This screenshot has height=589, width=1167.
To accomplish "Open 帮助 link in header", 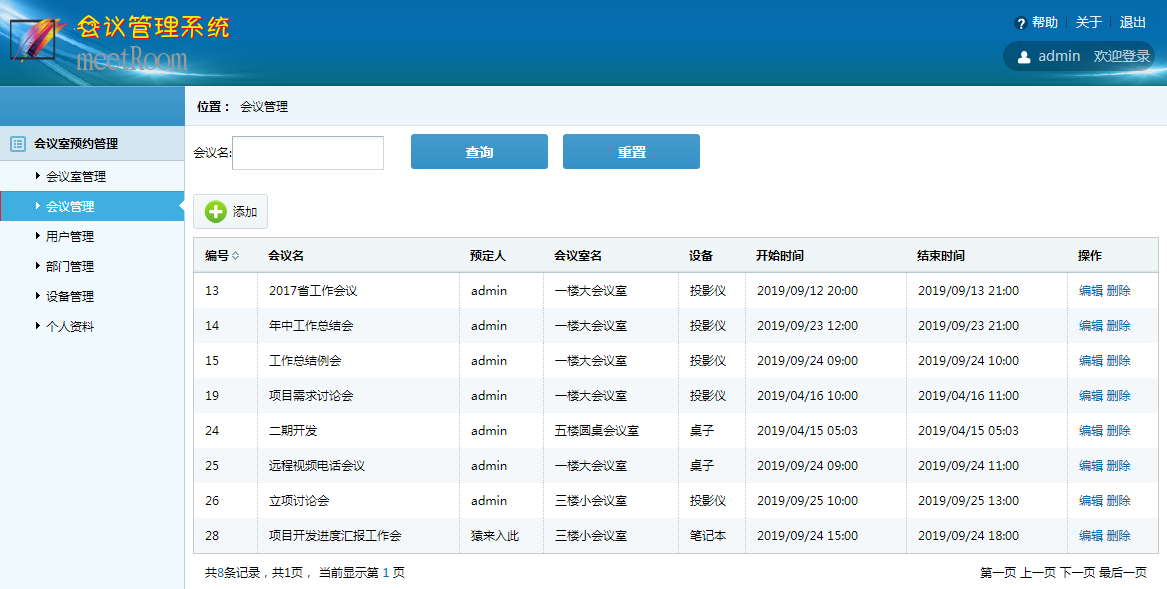I will click(x=1045, y=22).
